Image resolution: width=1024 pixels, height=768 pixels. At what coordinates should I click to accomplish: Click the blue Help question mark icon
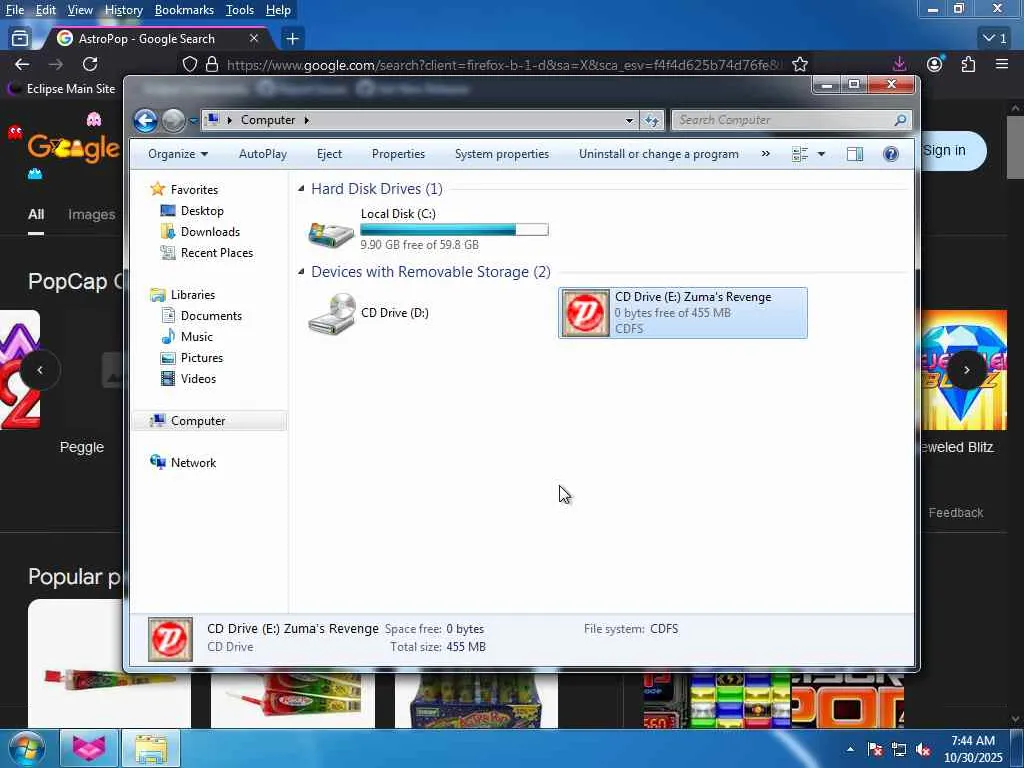click(891, 154)
